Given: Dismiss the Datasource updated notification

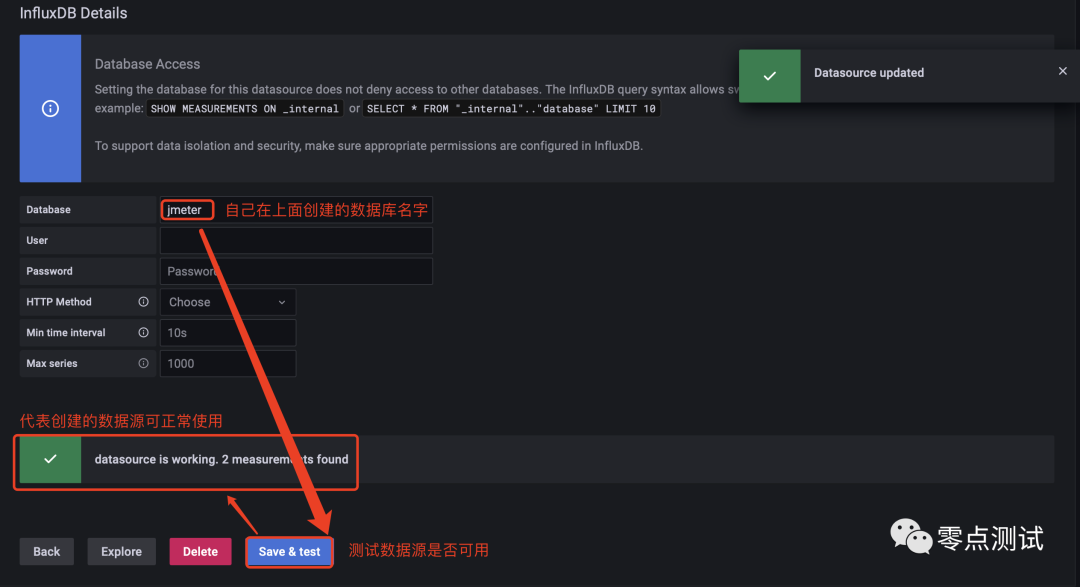Looking at the screenshot, I should [x=1063, y=71].
